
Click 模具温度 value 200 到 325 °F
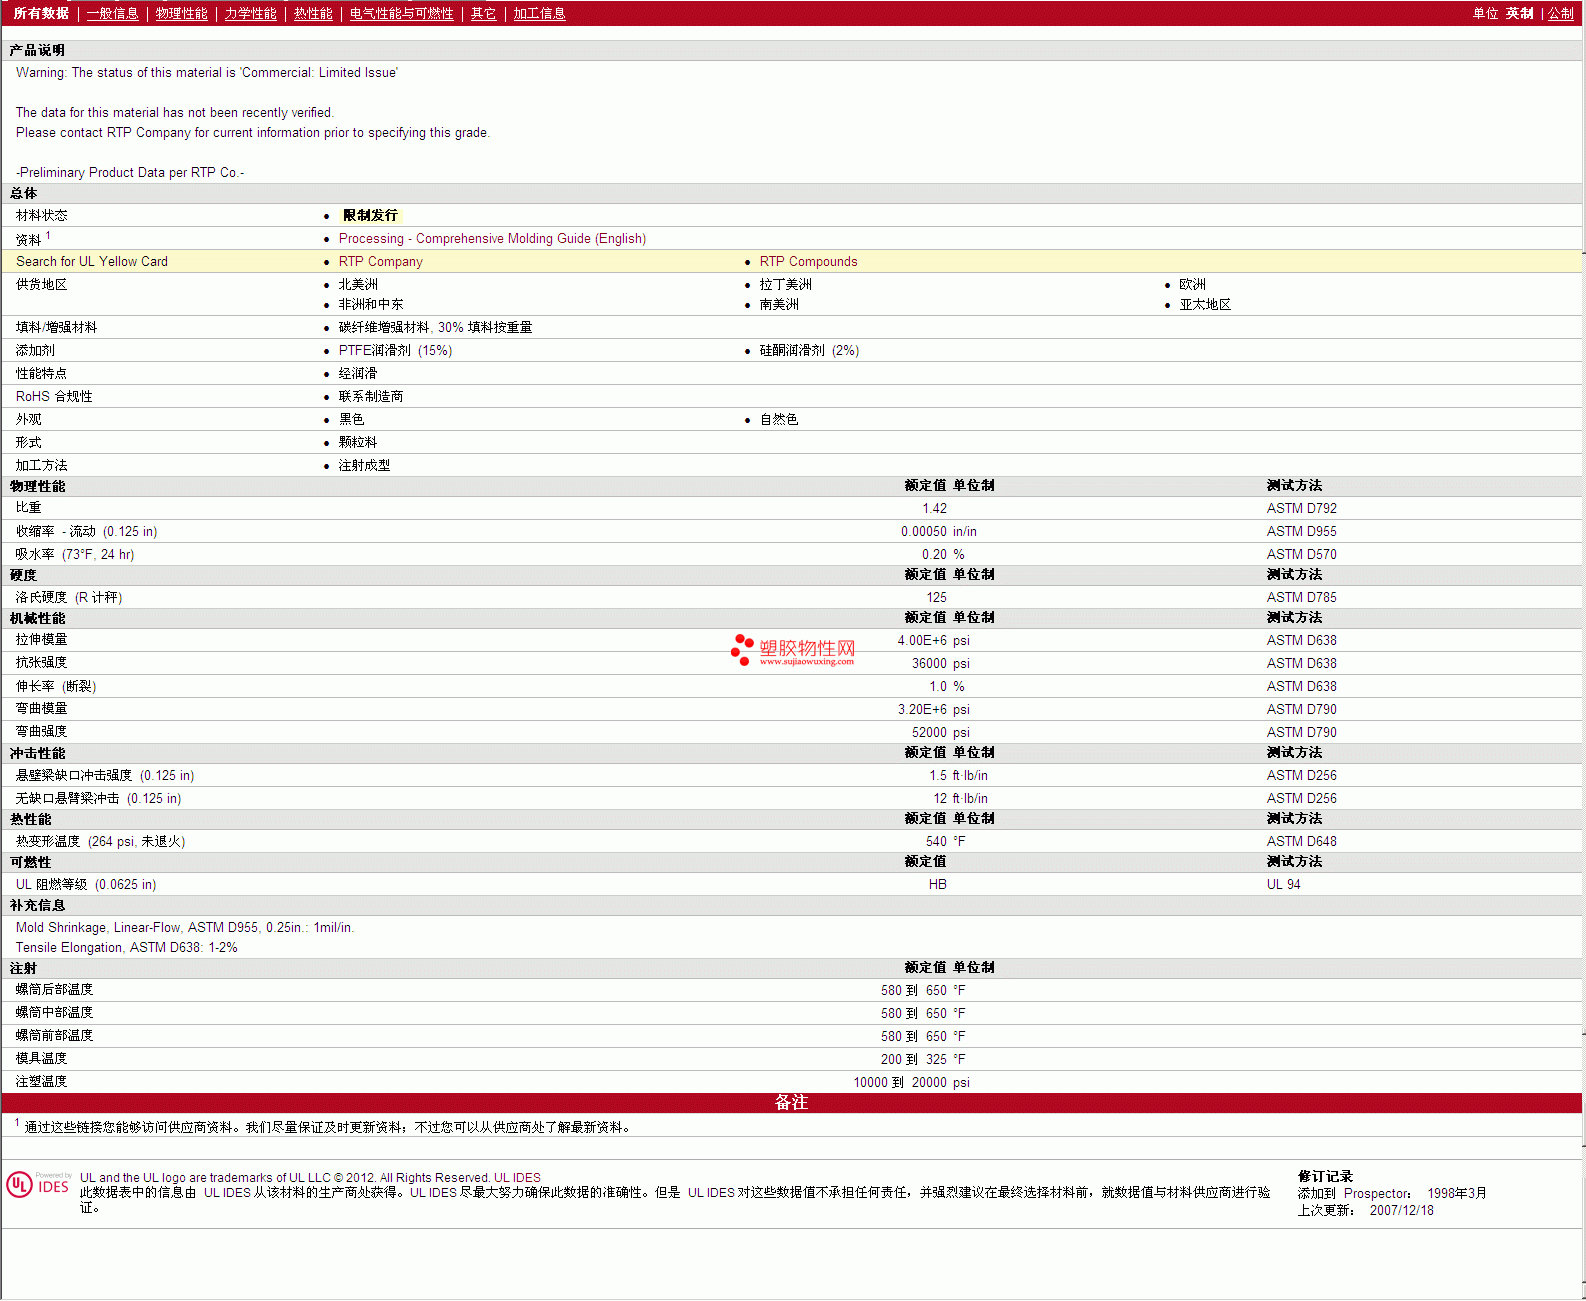[923, 1060]
